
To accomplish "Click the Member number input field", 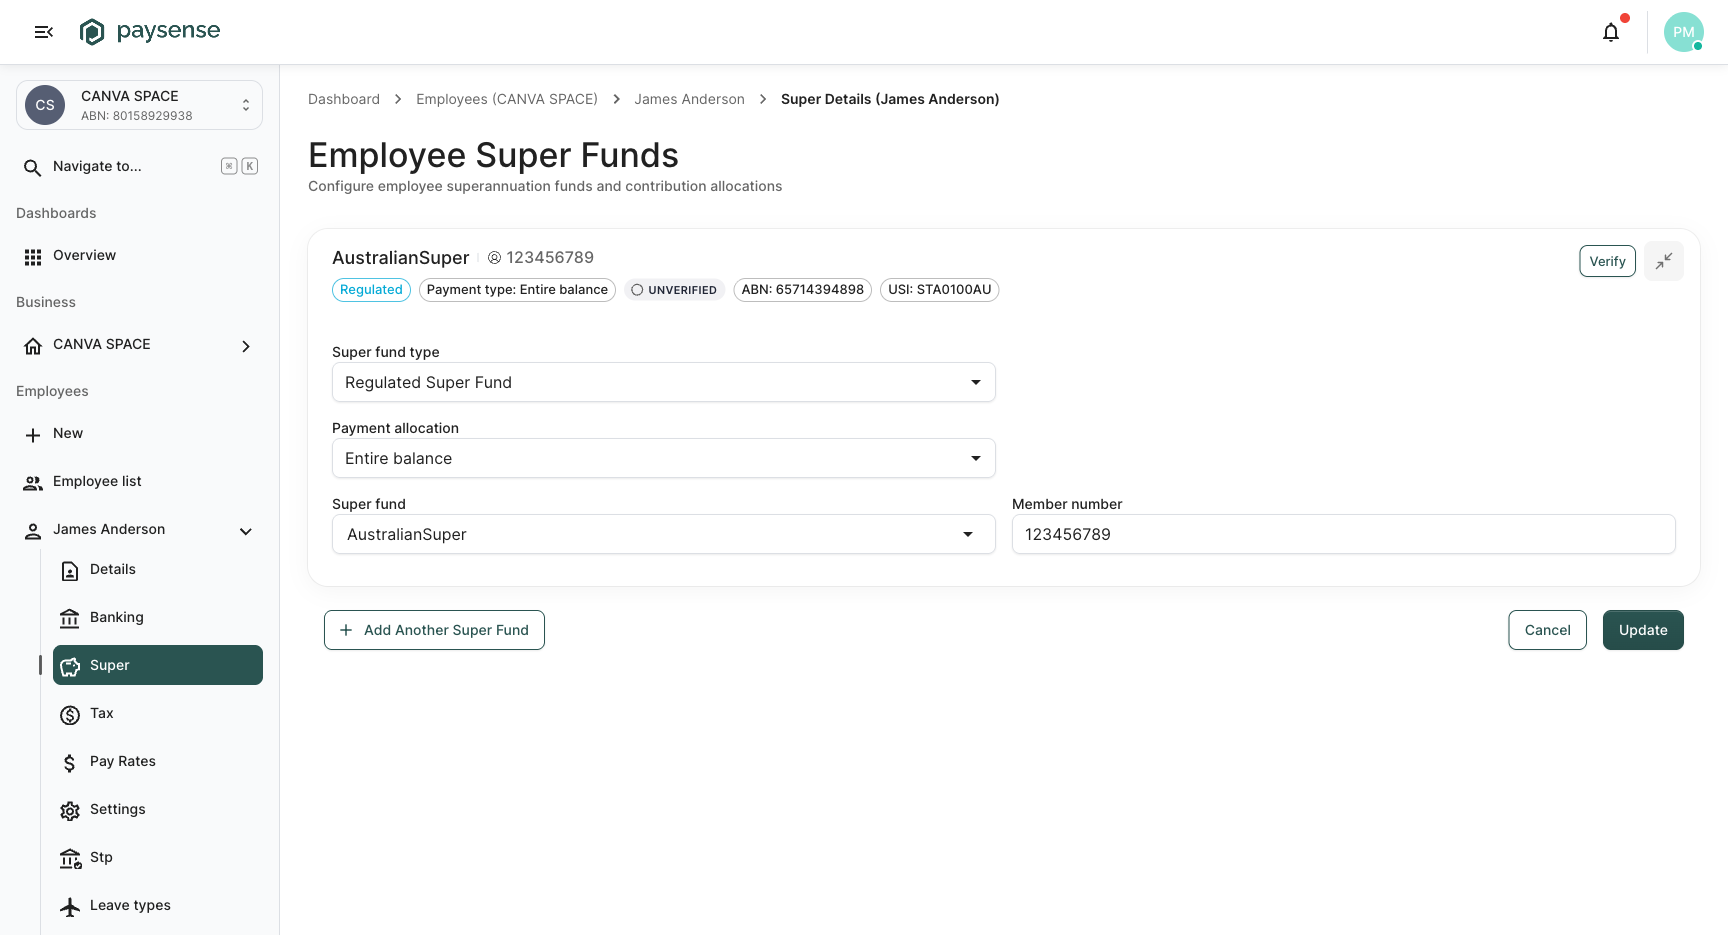I will pos(1344,534).
